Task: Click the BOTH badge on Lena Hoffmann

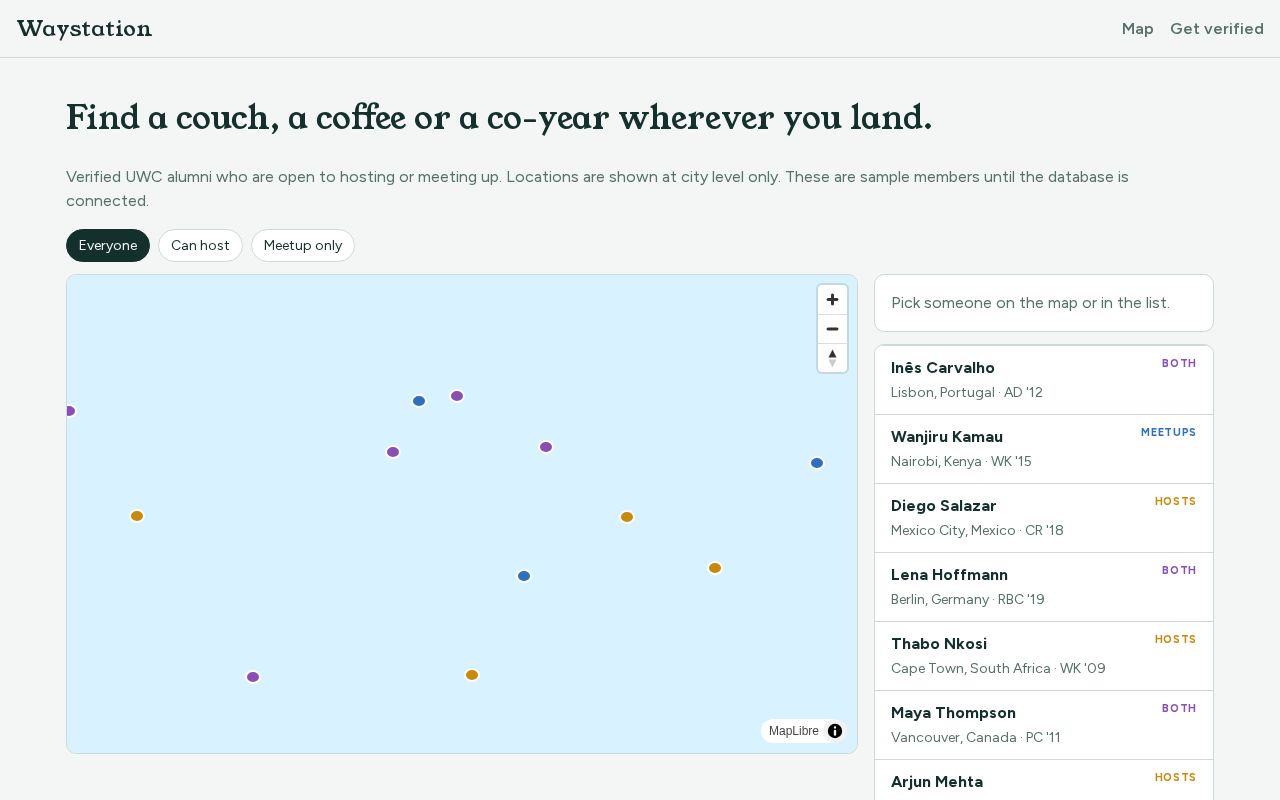Action: (1179, 571)
